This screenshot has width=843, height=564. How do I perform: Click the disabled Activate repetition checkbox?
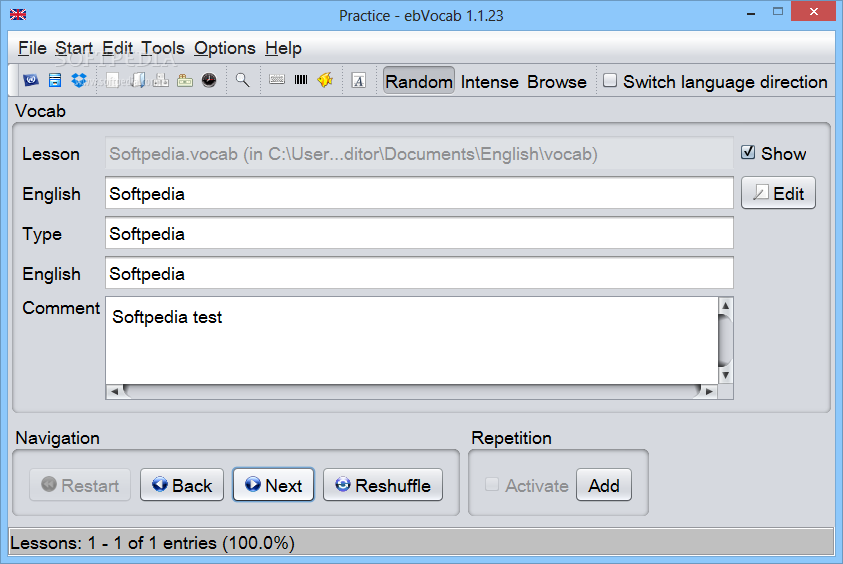491,484
